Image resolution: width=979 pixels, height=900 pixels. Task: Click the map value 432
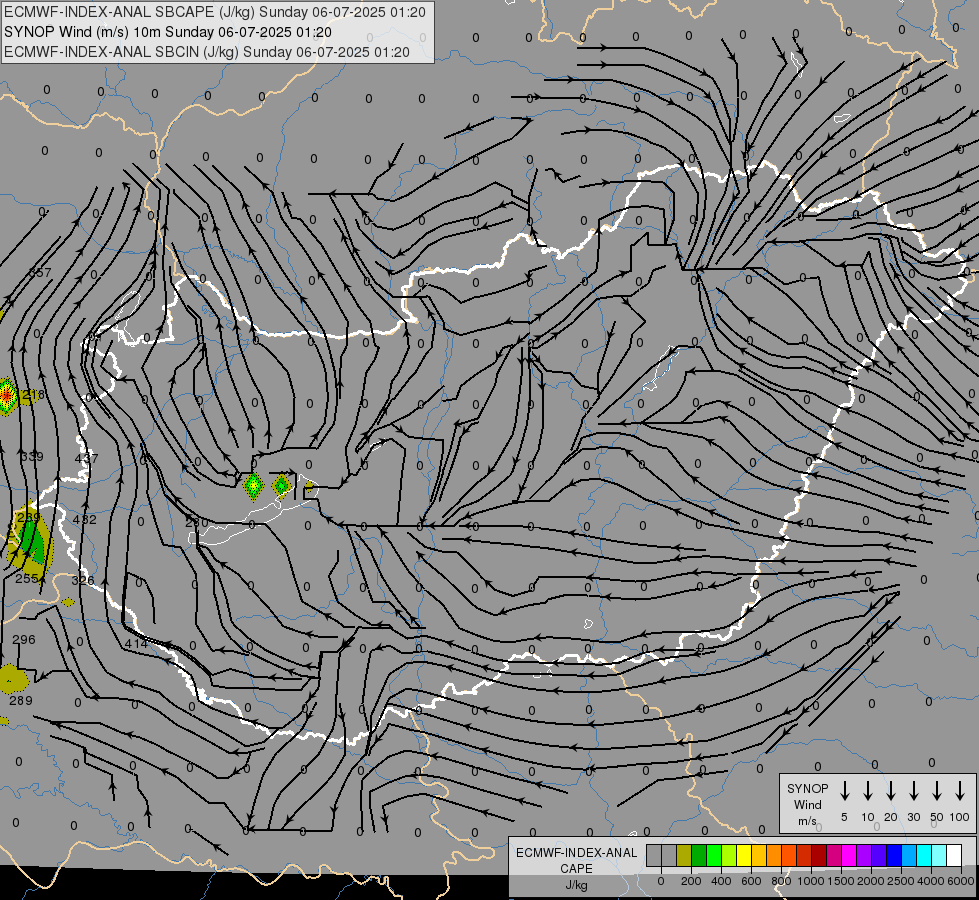(x=85, y=519)
